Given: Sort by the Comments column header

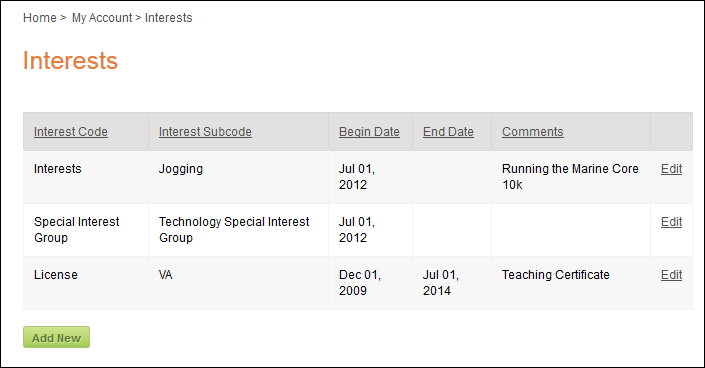Looking at the screenshot, I should (x=532, y=132).
